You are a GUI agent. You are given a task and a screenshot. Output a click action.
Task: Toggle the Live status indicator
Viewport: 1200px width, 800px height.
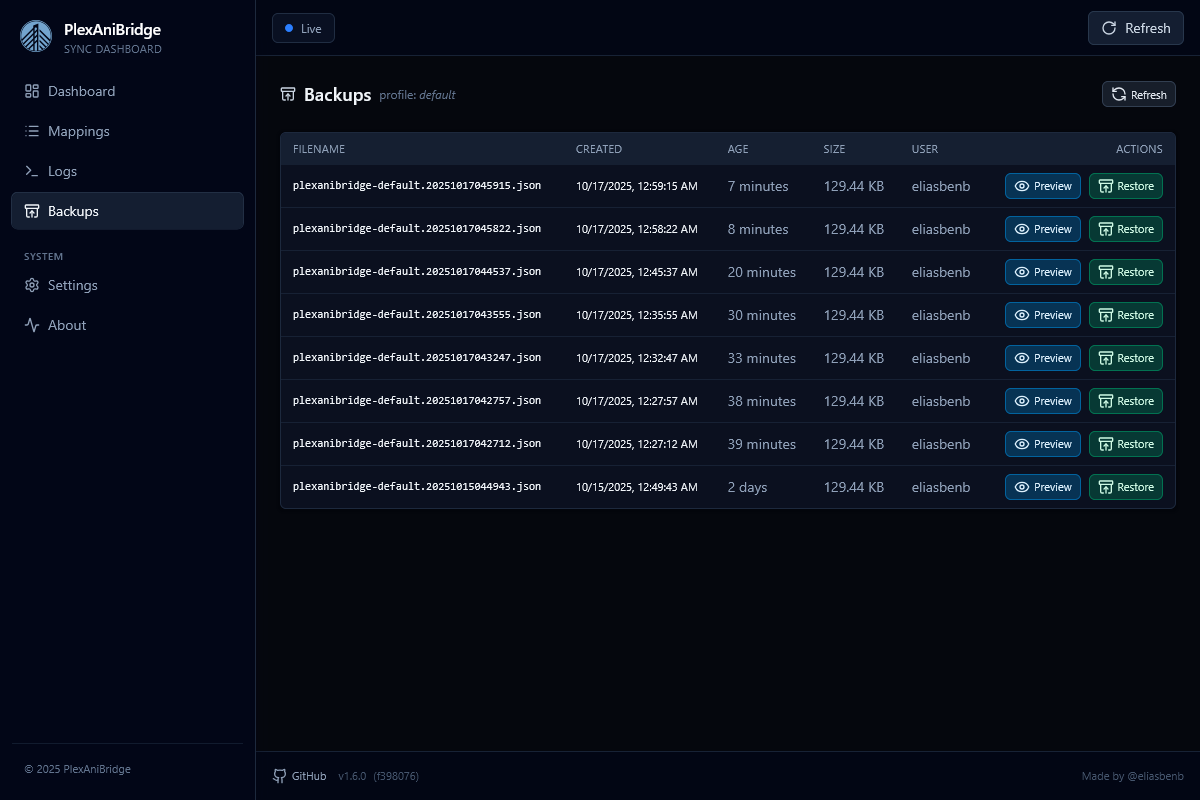pos(303,28)
